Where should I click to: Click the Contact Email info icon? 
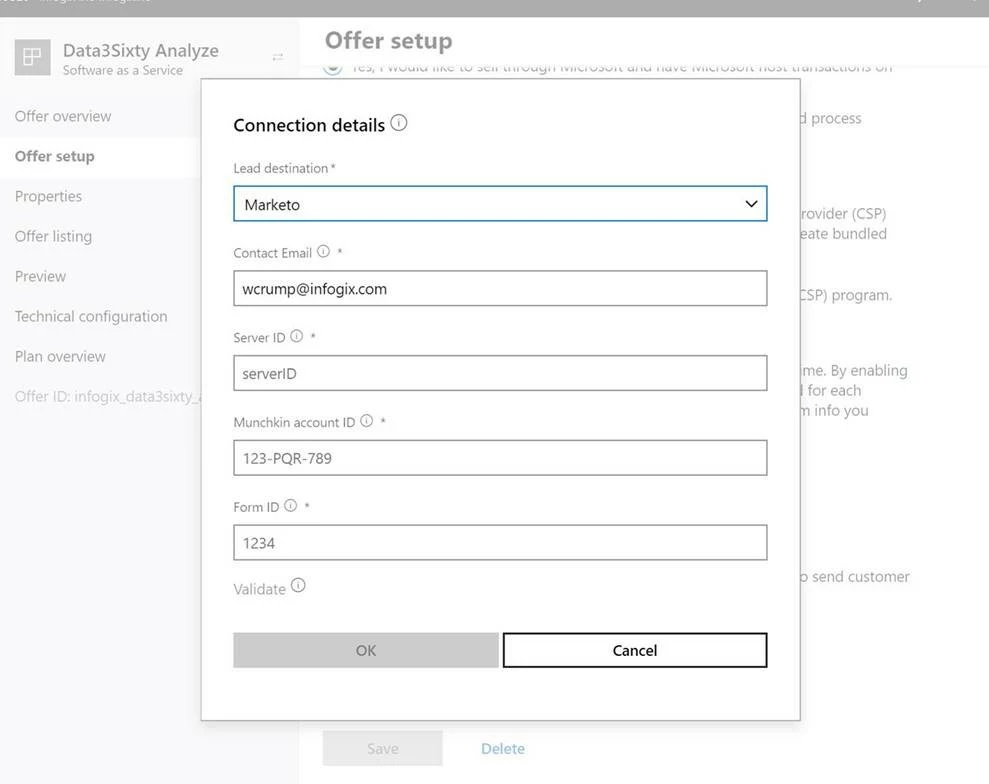324,251
